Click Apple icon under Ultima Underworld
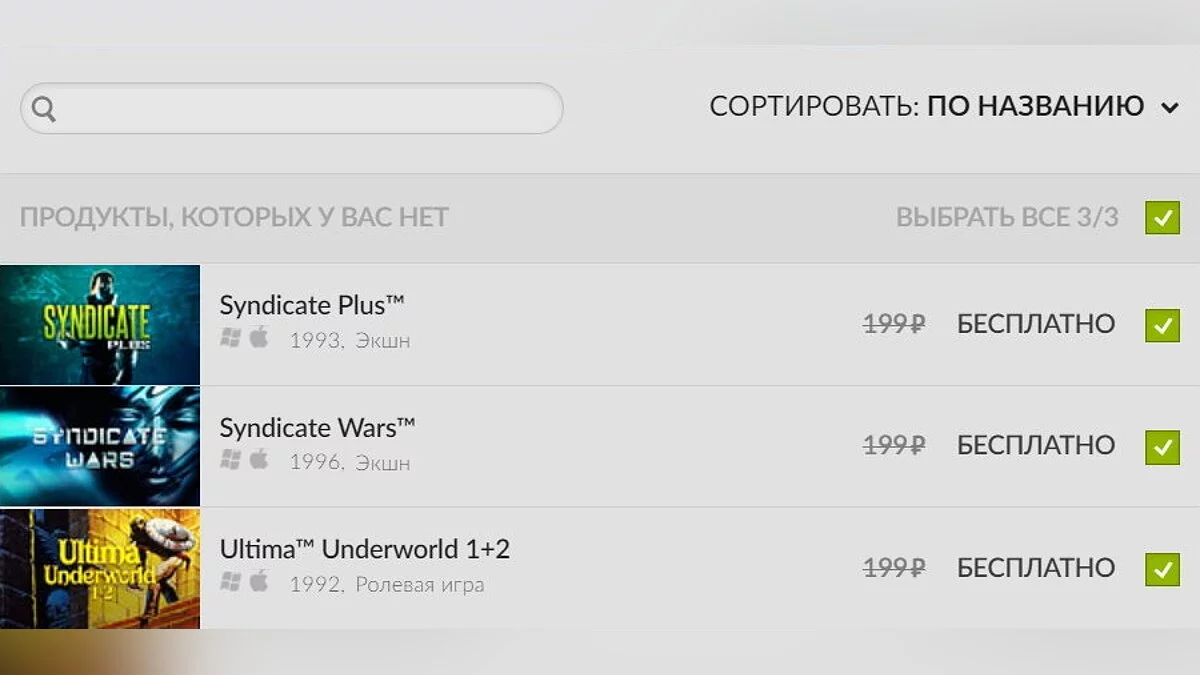The height and width of the screenshot is (675, 1200). coord(259,582)
